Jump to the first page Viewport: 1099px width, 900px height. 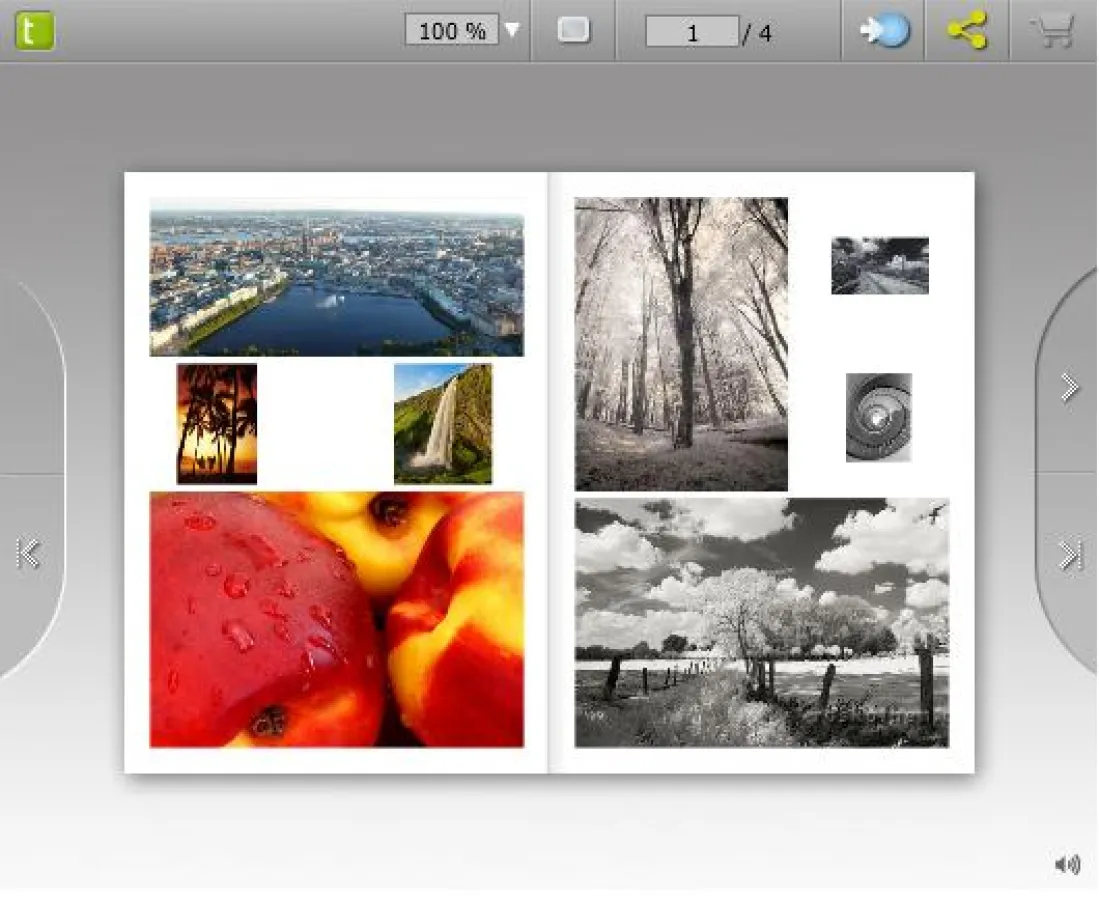click(x=28, y=553)
